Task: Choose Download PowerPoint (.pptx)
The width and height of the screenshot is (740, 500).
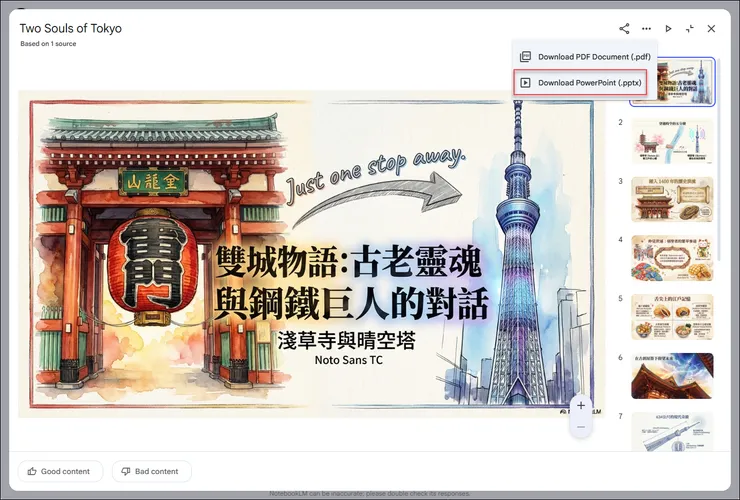Action: [x=584, y=83]
